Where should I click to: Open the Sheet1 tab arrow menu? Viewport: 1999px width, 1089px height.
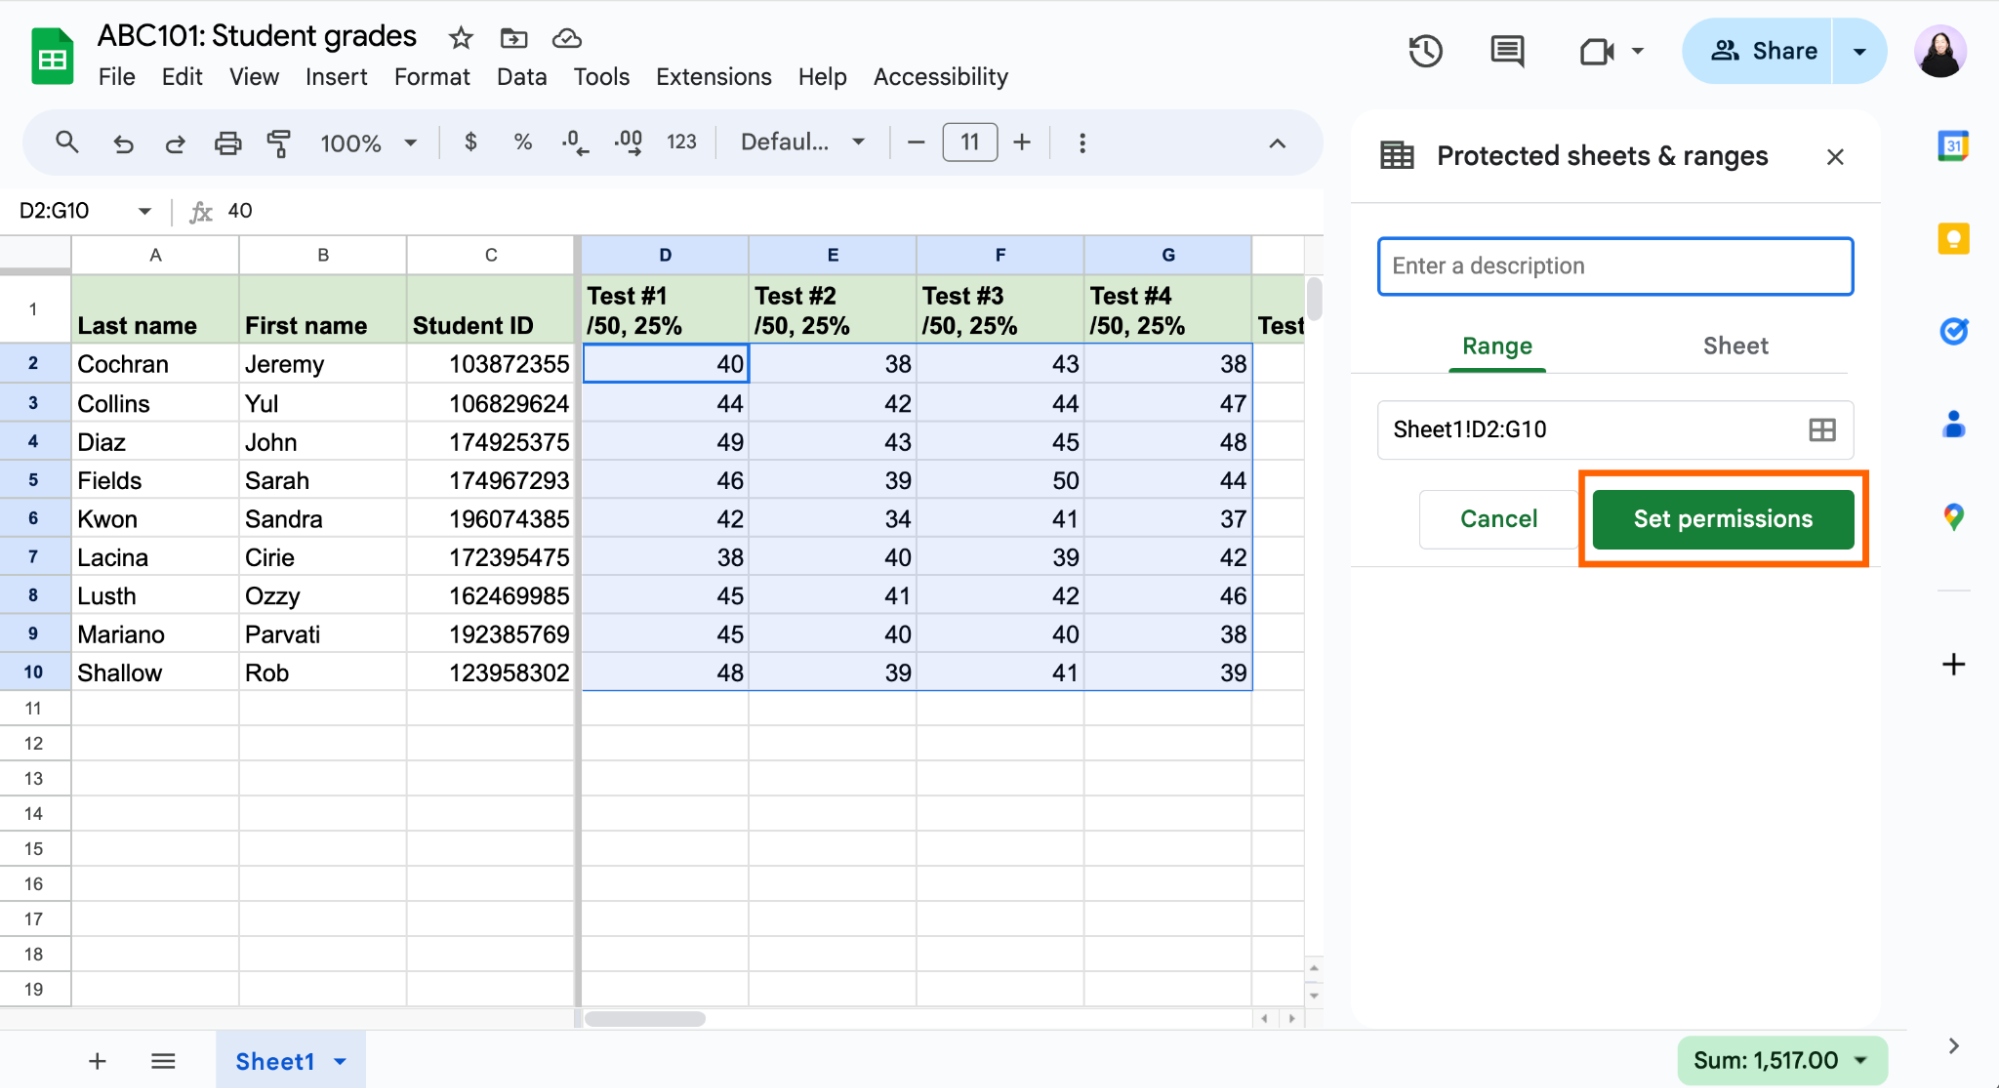coord(341,1061)
